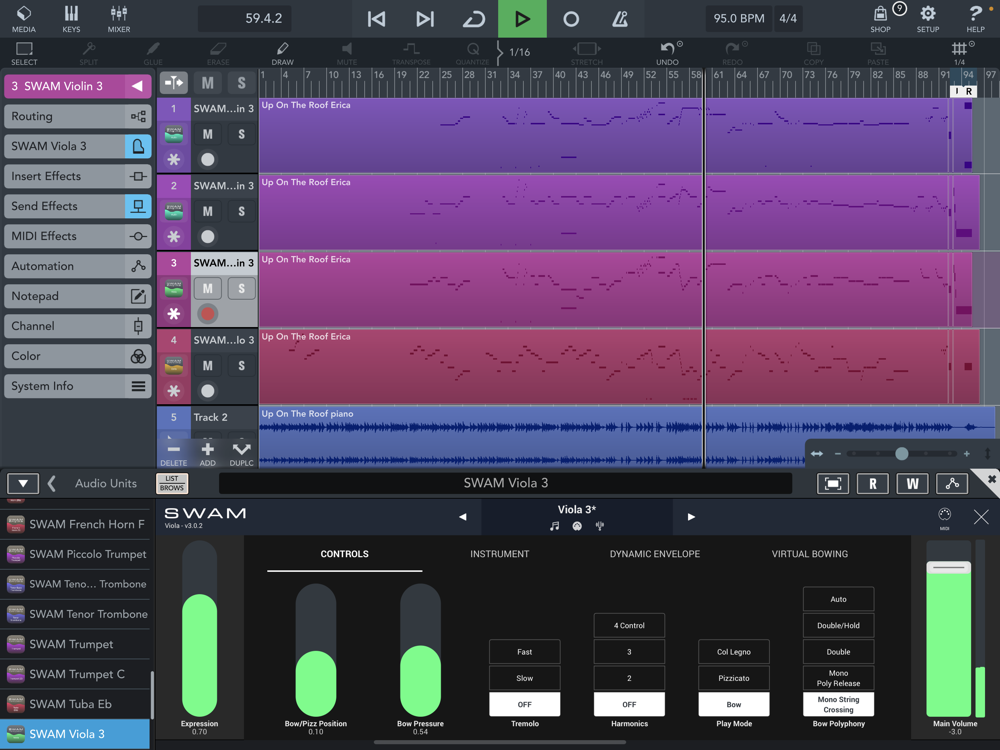The height and width of the screenshot is (750, 1000).
Task: Select Pizzicato play mode
Action: pyautogui.click(x=733, y=678)
